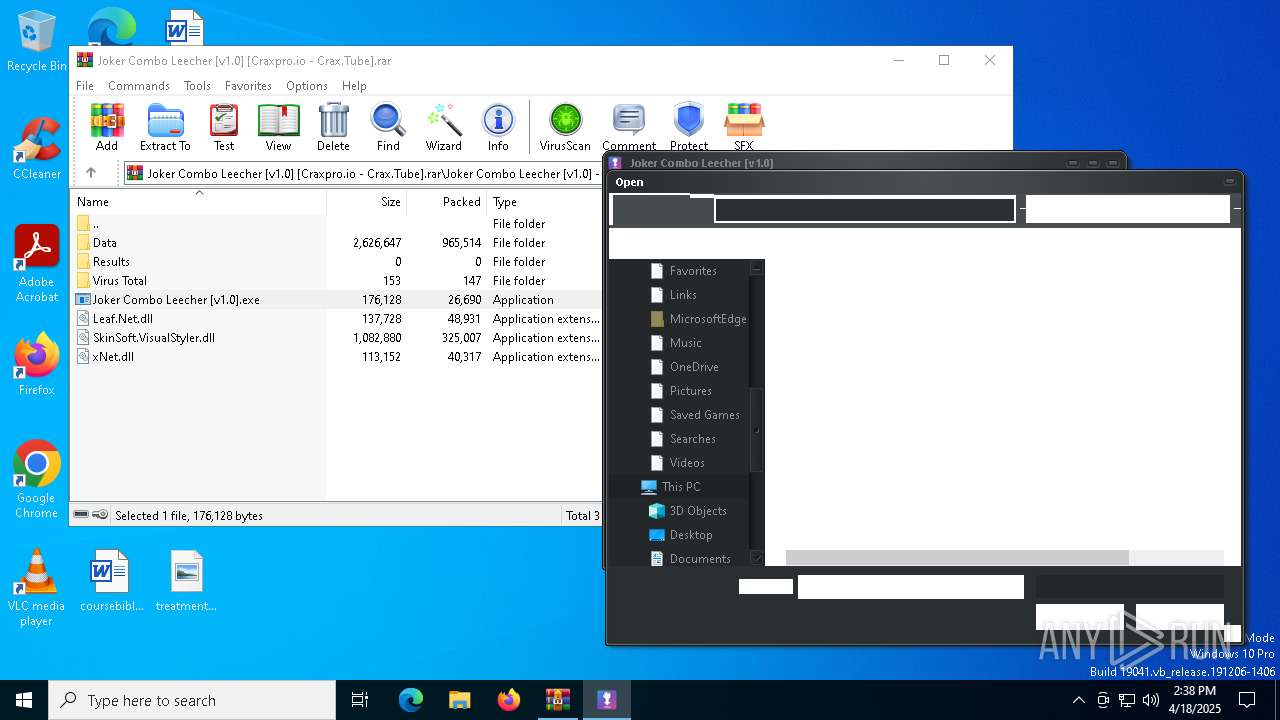Click the SFX toolbar icon

744,127
